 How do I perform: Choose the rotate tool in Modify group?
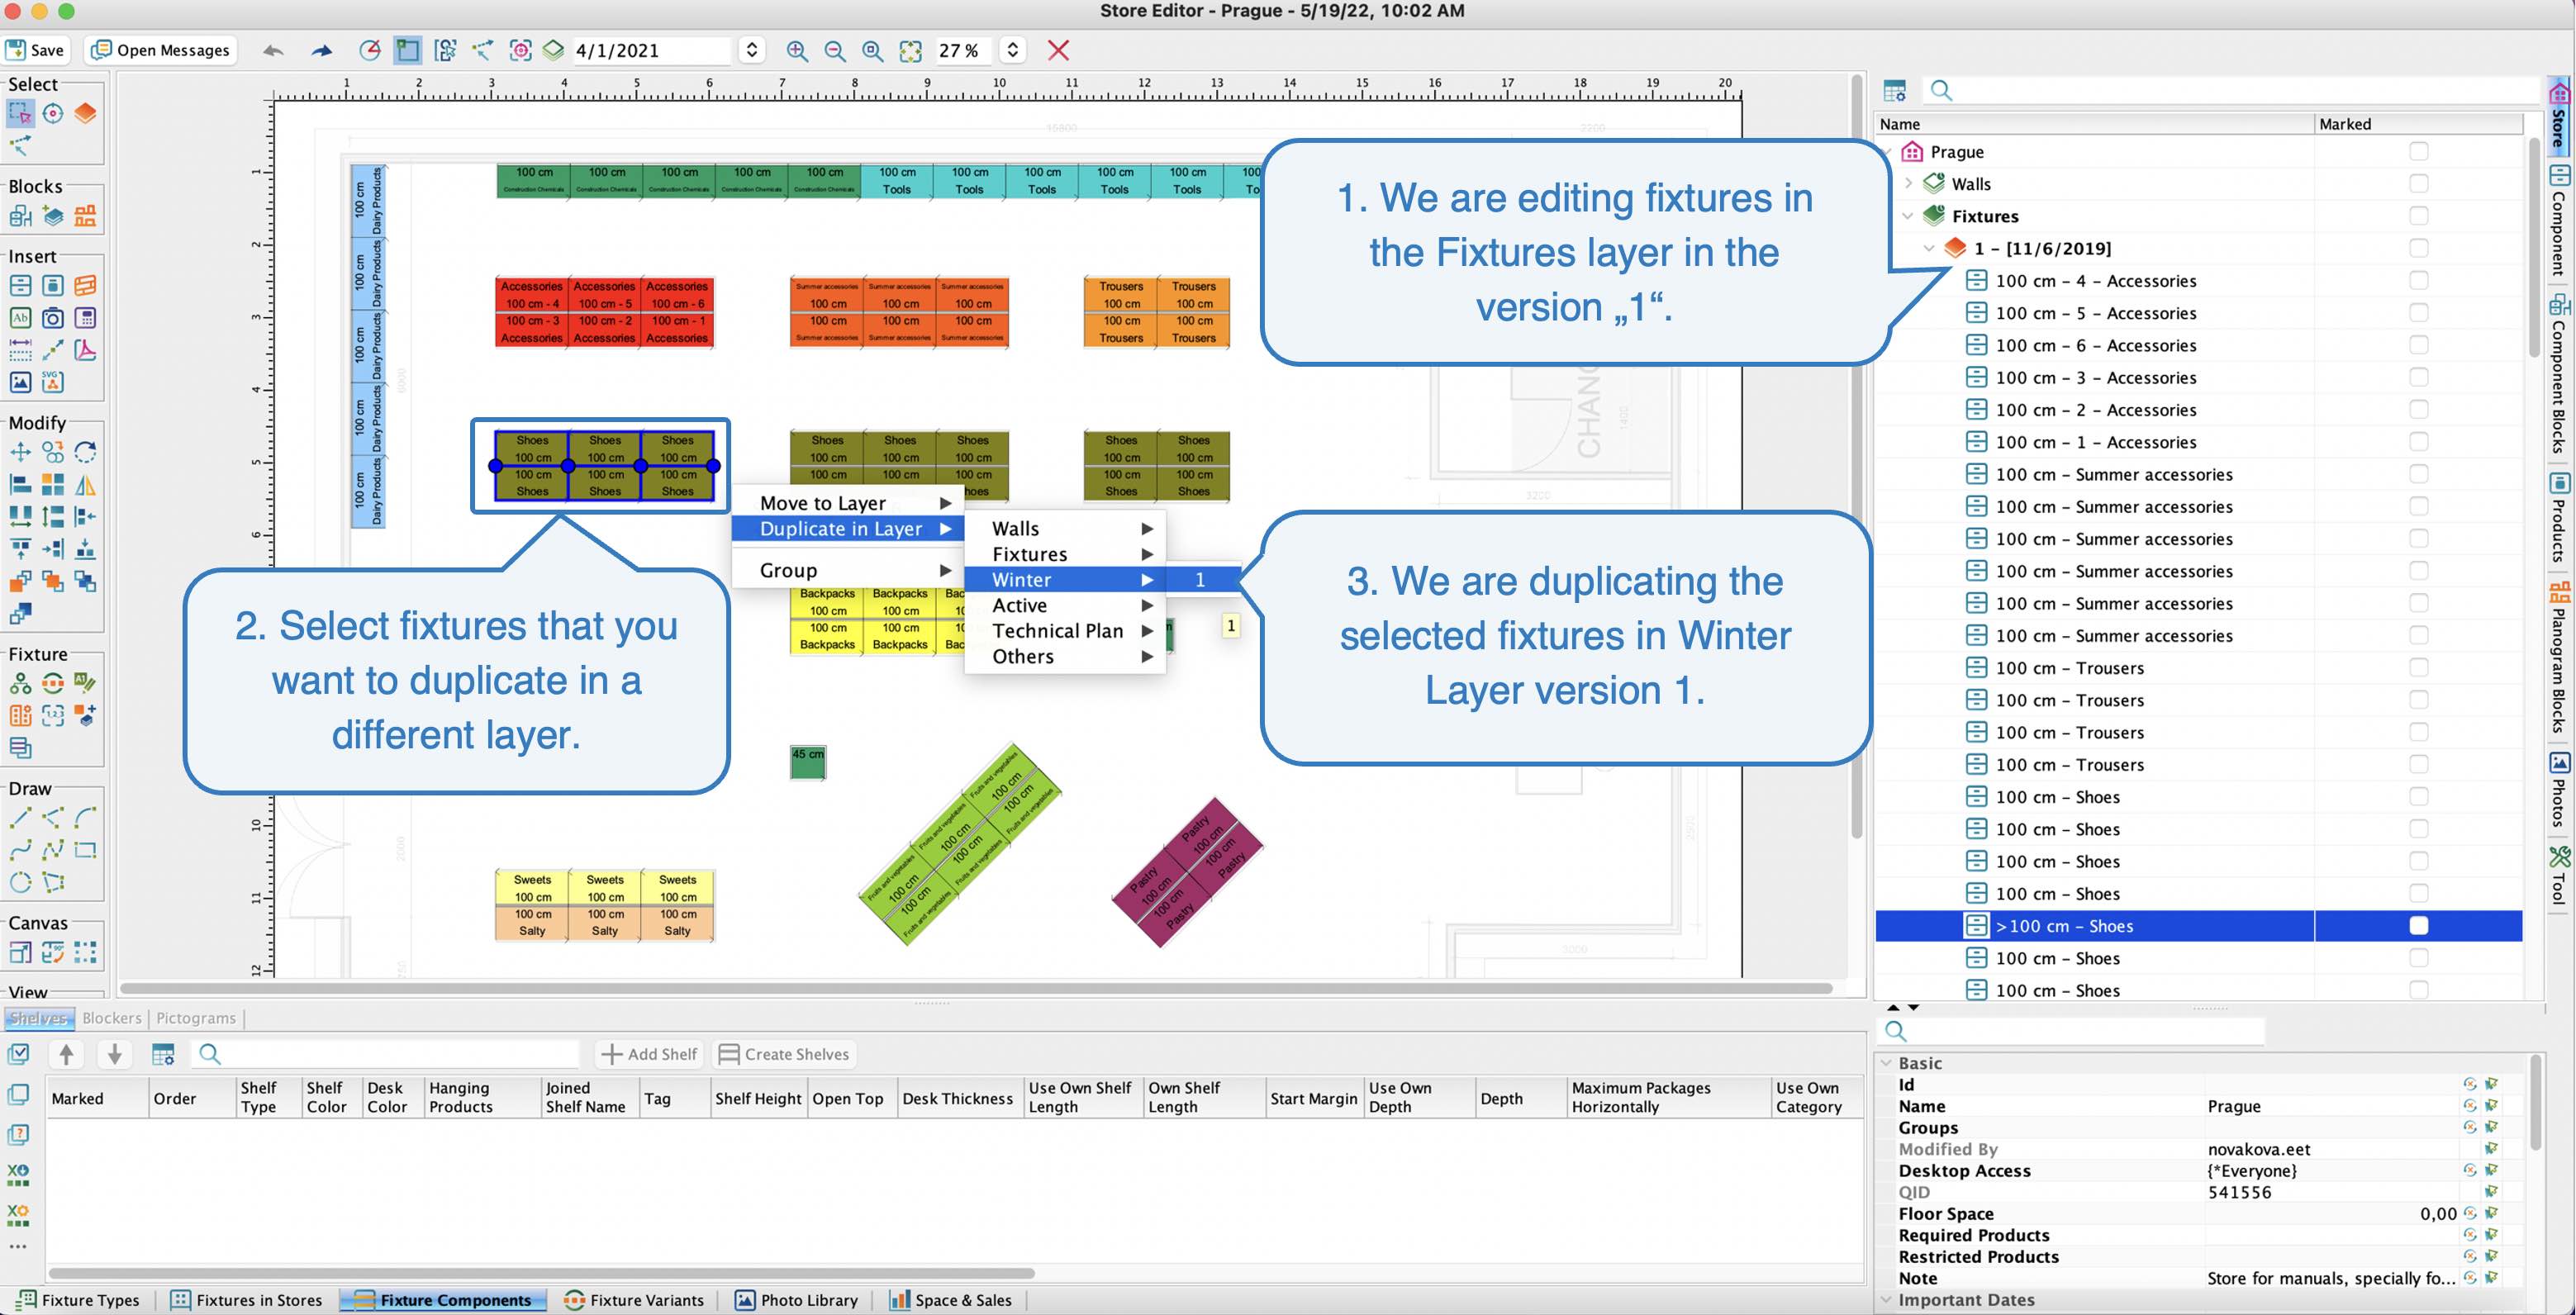click(x=85, y=452)
